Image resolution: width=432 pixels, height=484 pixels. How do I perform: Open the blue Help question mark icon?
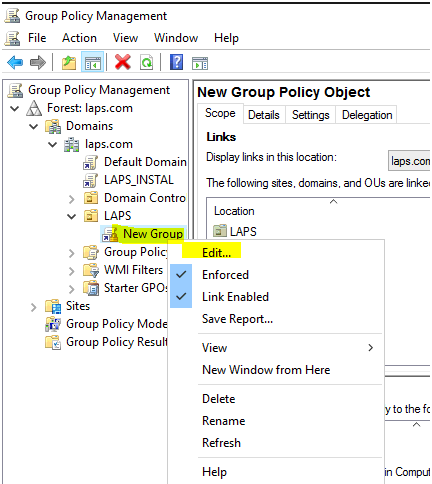tap(176, 62)
